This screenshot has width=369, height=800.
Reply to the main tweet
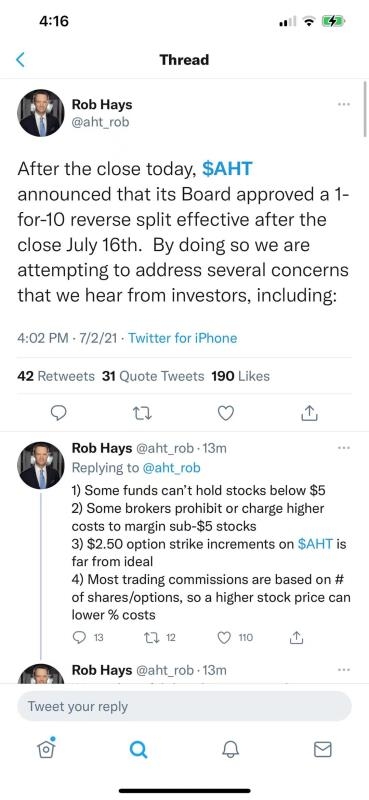click(60, 413)
